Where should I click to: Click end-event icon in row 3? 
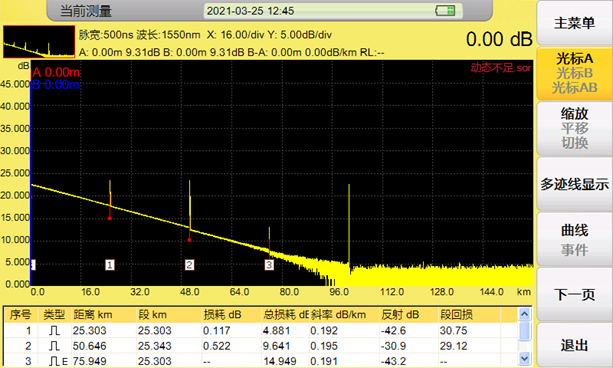58,361
